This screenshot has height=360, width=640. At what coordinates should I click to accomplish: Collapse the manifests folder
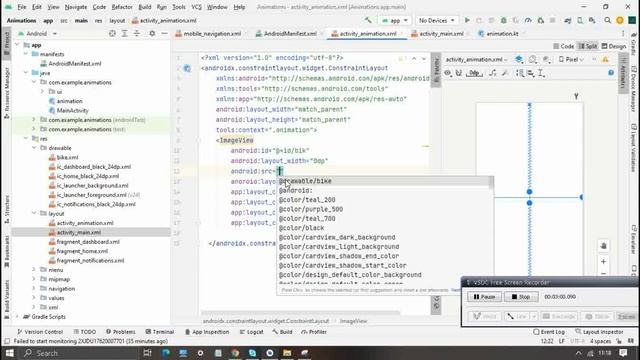point(26,54)
